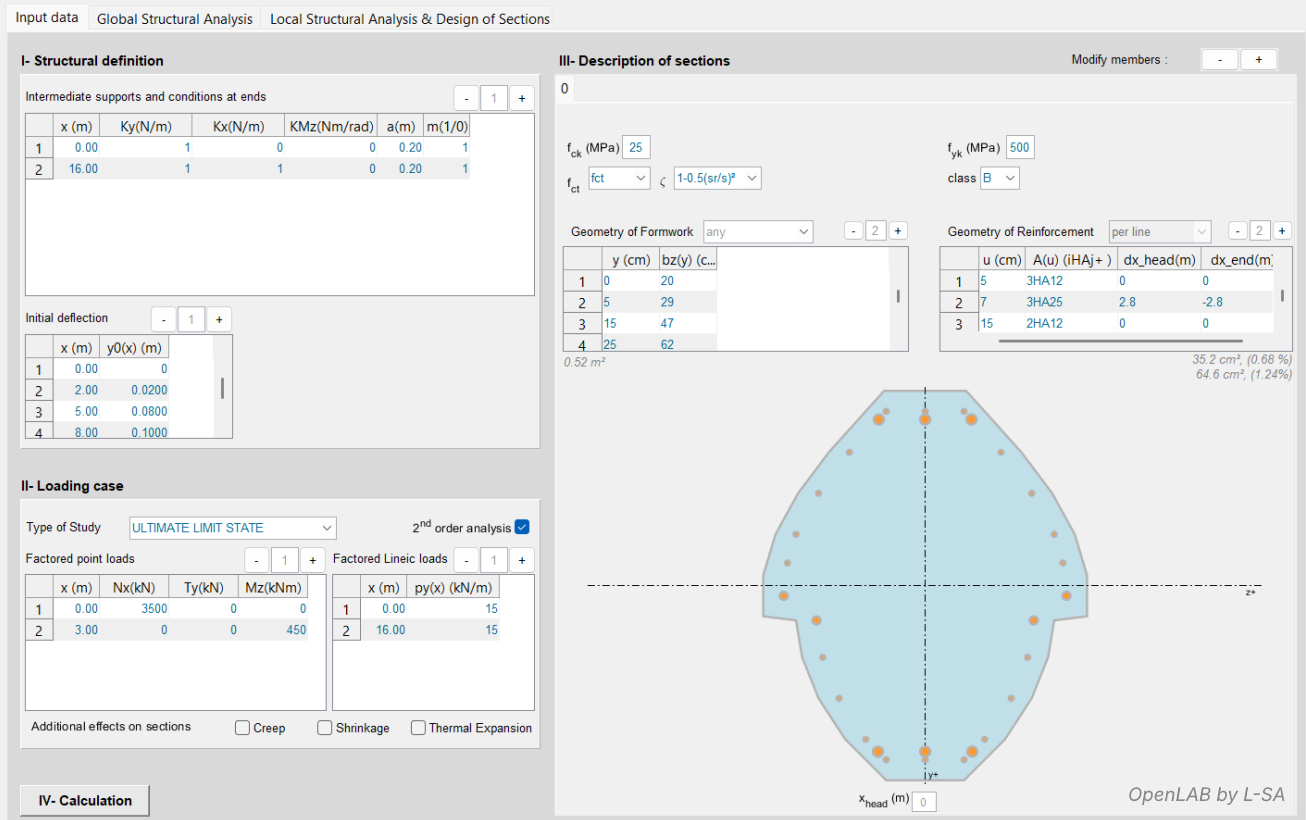Open the Type of Study dropdown

pos(233,528)
